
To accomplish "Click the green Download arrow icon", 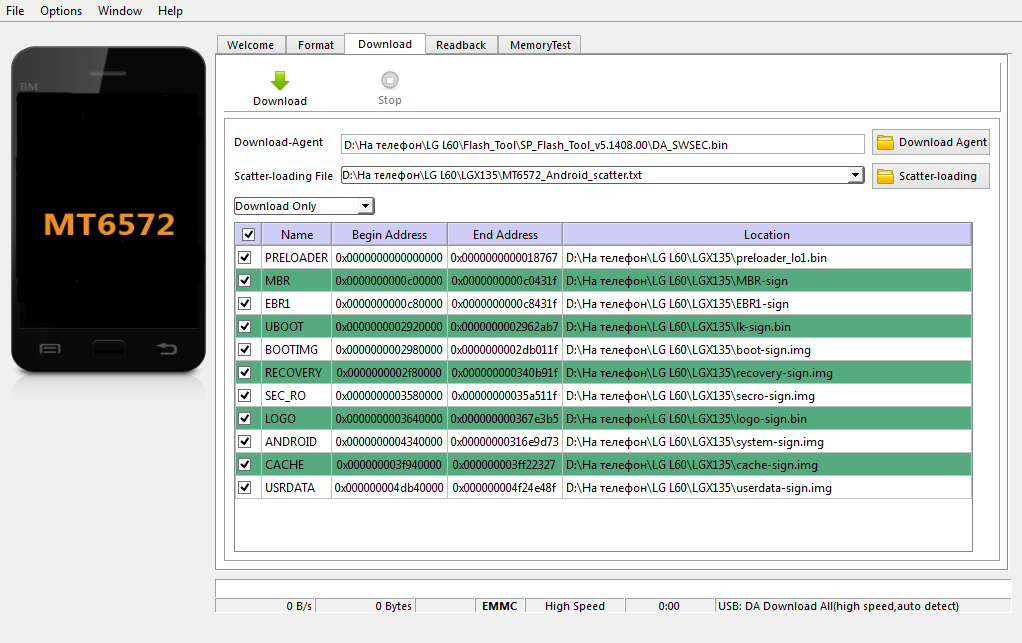I will [280, 81].
